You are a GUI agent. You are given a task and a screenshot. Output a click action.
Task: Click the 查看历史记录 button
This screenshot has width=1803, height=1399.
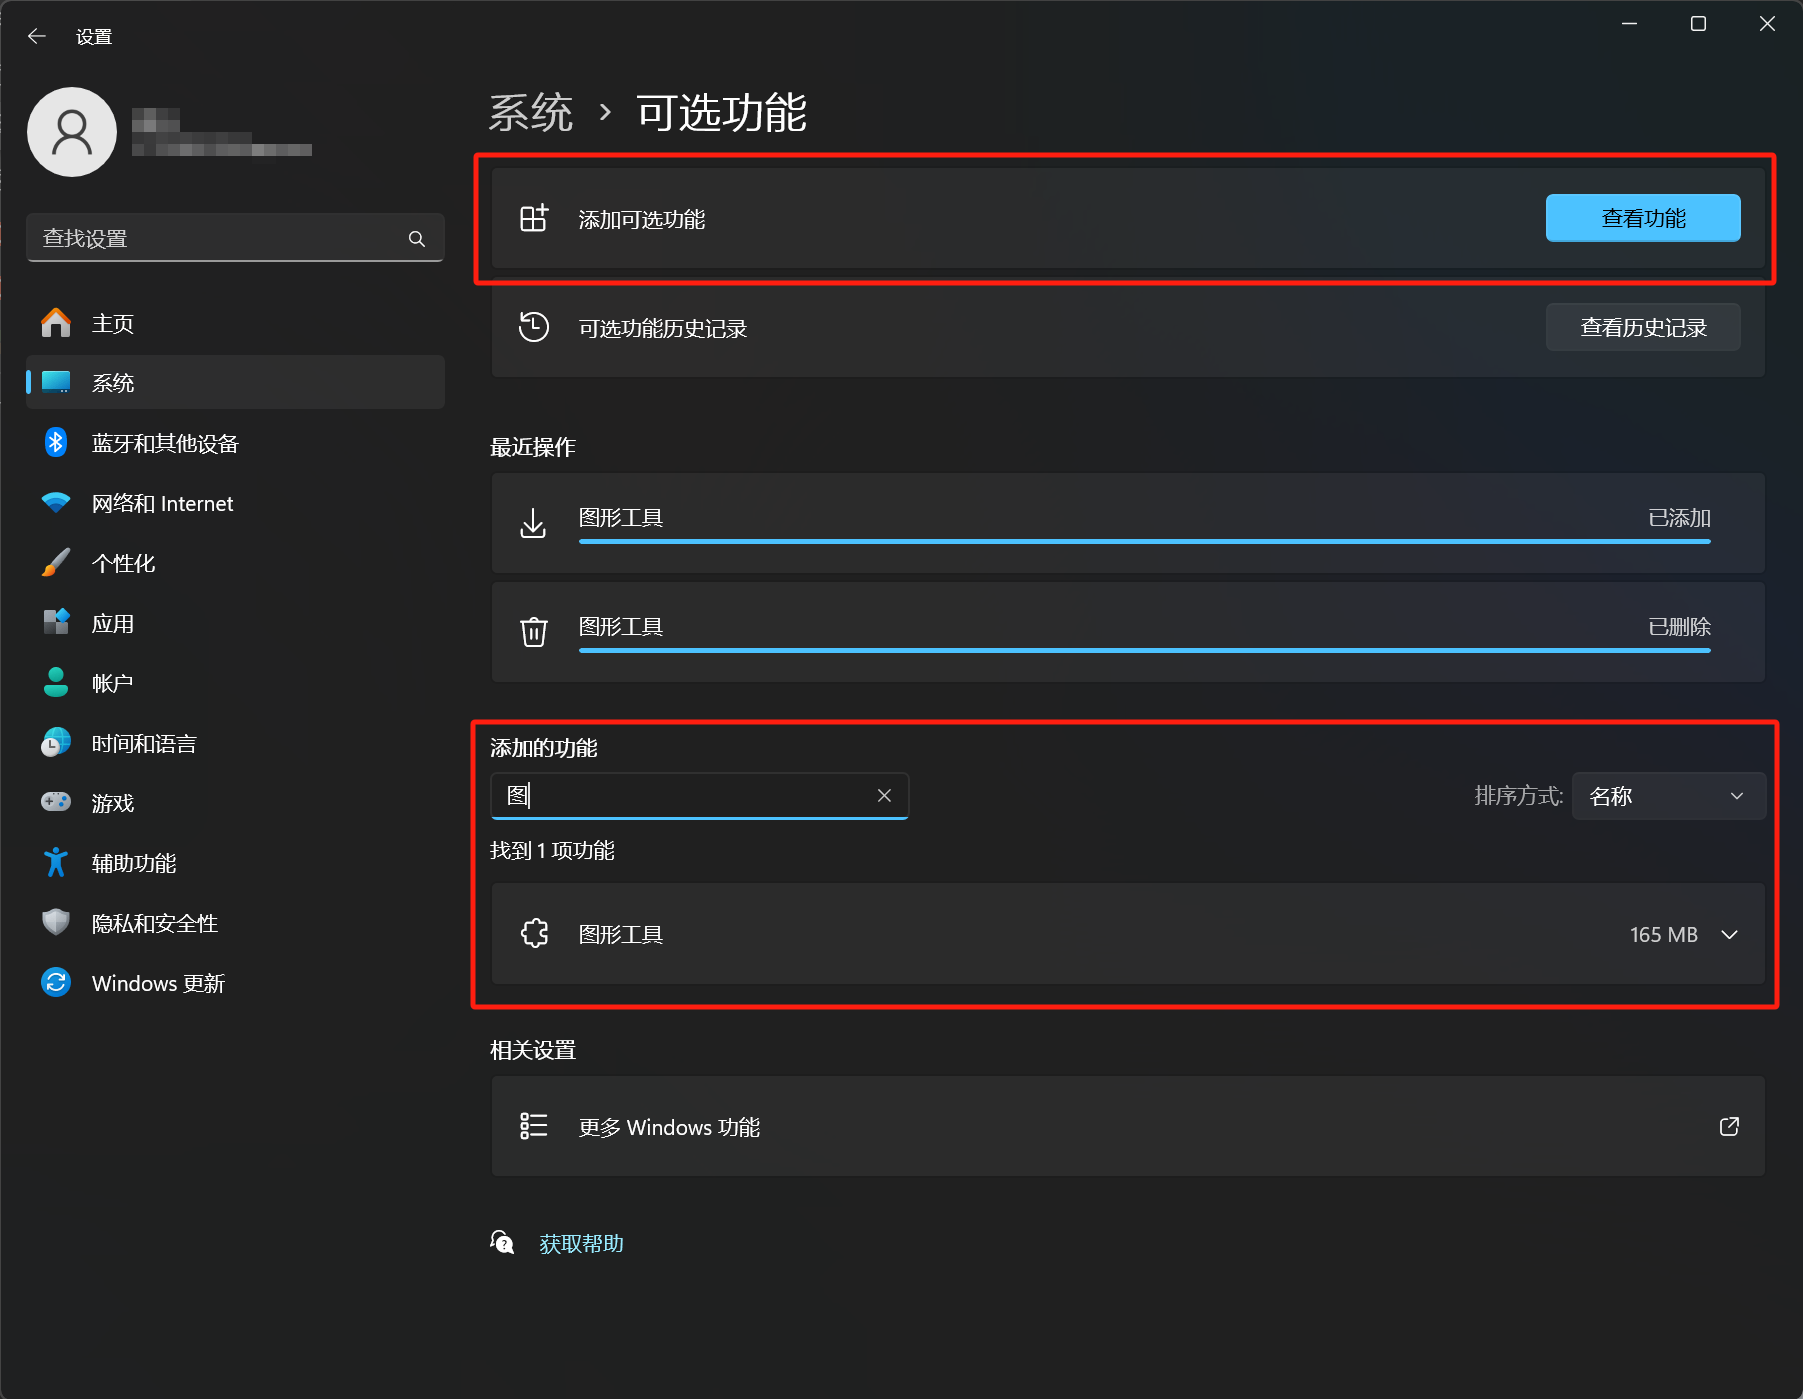pos(1643,327)
